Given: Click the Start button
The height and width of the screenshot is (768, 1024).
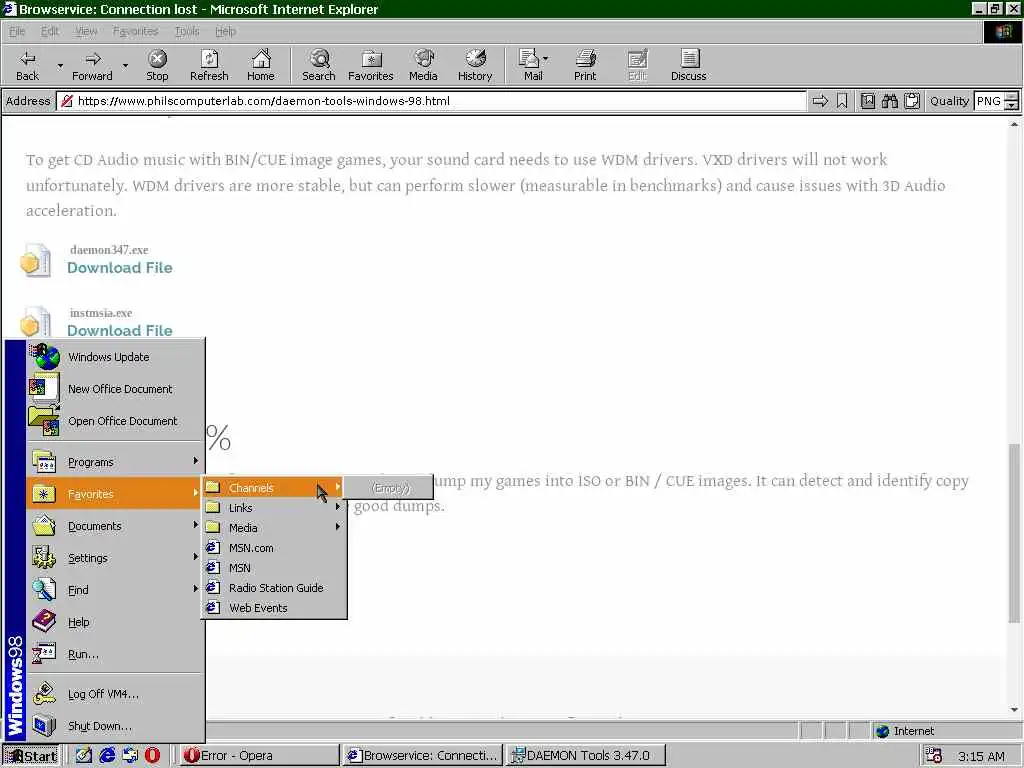Looking at the screenshot, I should pyautogui.click(x=31, y=756).
